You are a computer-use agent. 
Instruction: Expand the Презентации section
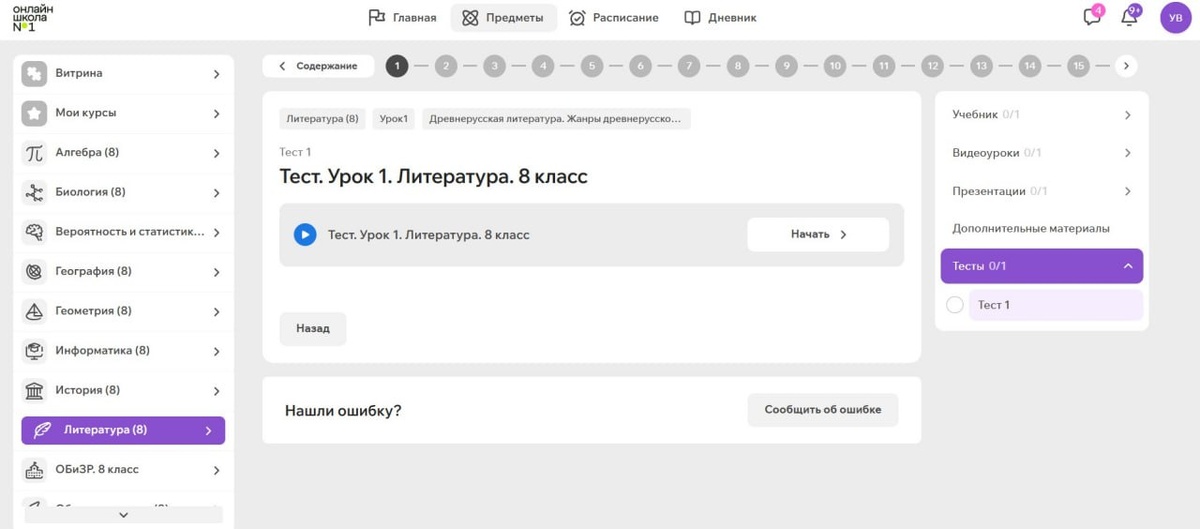point(1042,191)
